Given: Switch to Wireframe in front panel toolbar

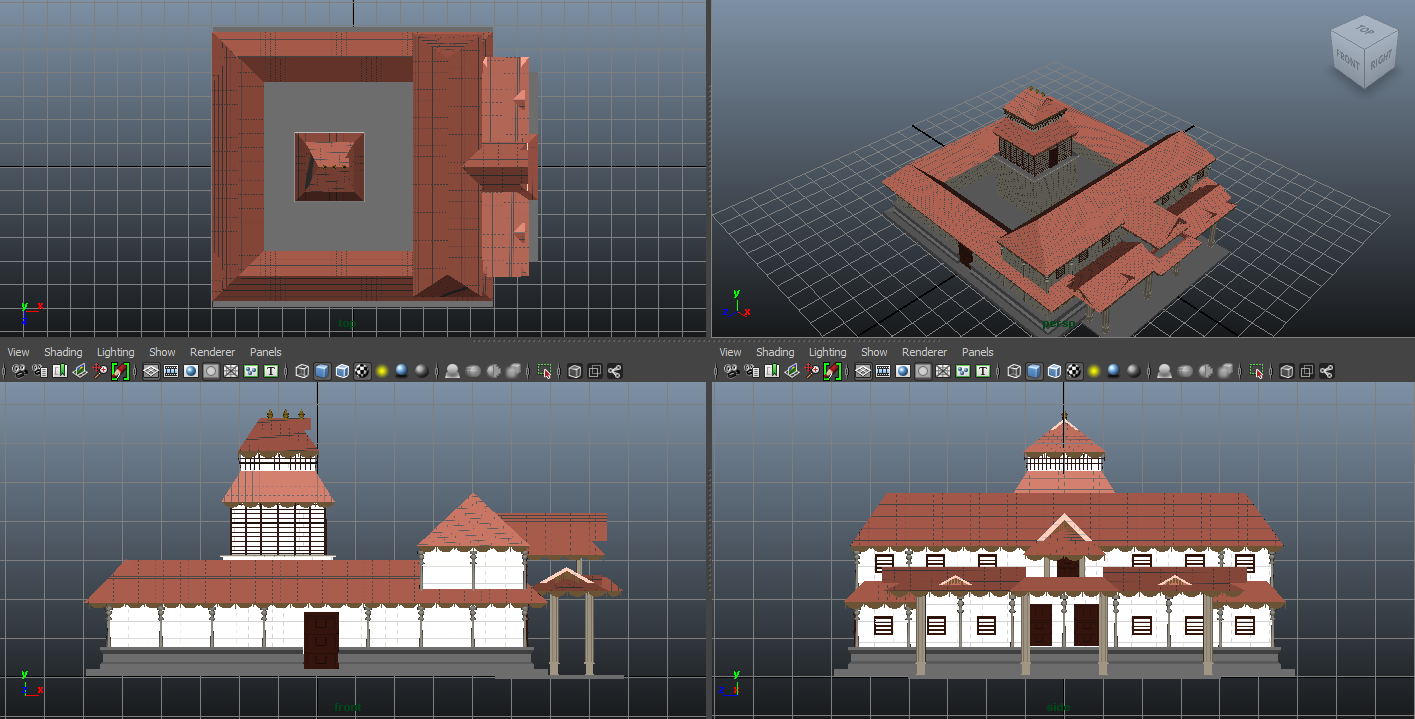Looking at the screenshot, I should pos(302,371).
